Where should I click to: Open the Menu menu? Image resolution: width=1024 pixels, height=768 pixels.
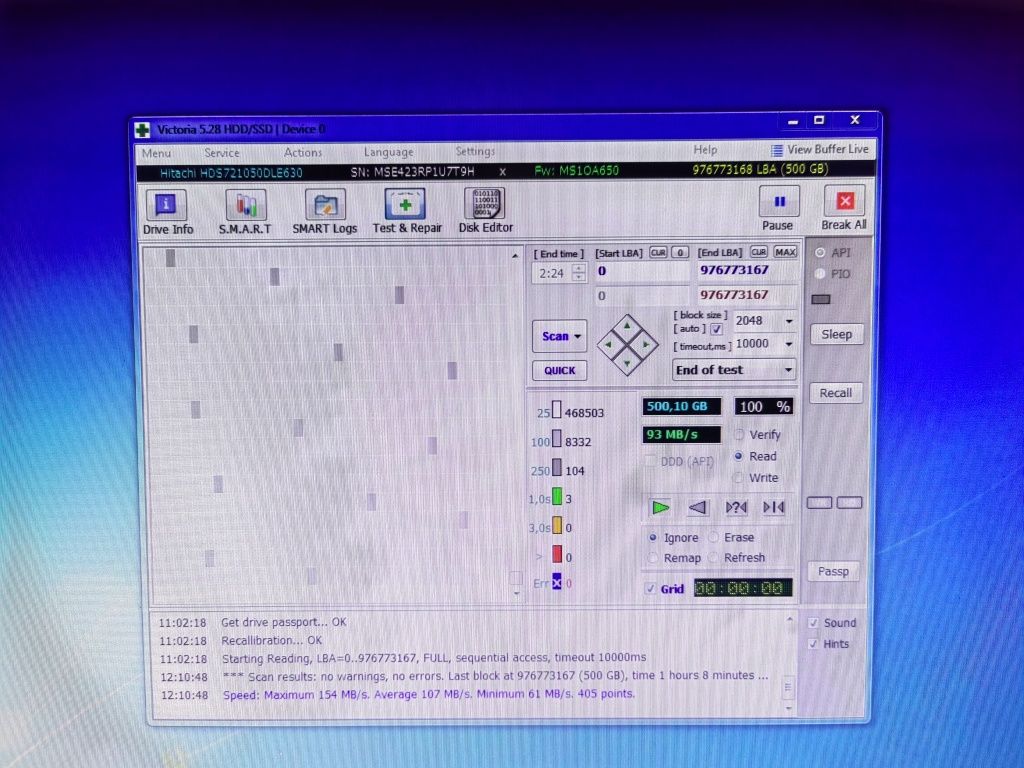click(x=157, y=153)
